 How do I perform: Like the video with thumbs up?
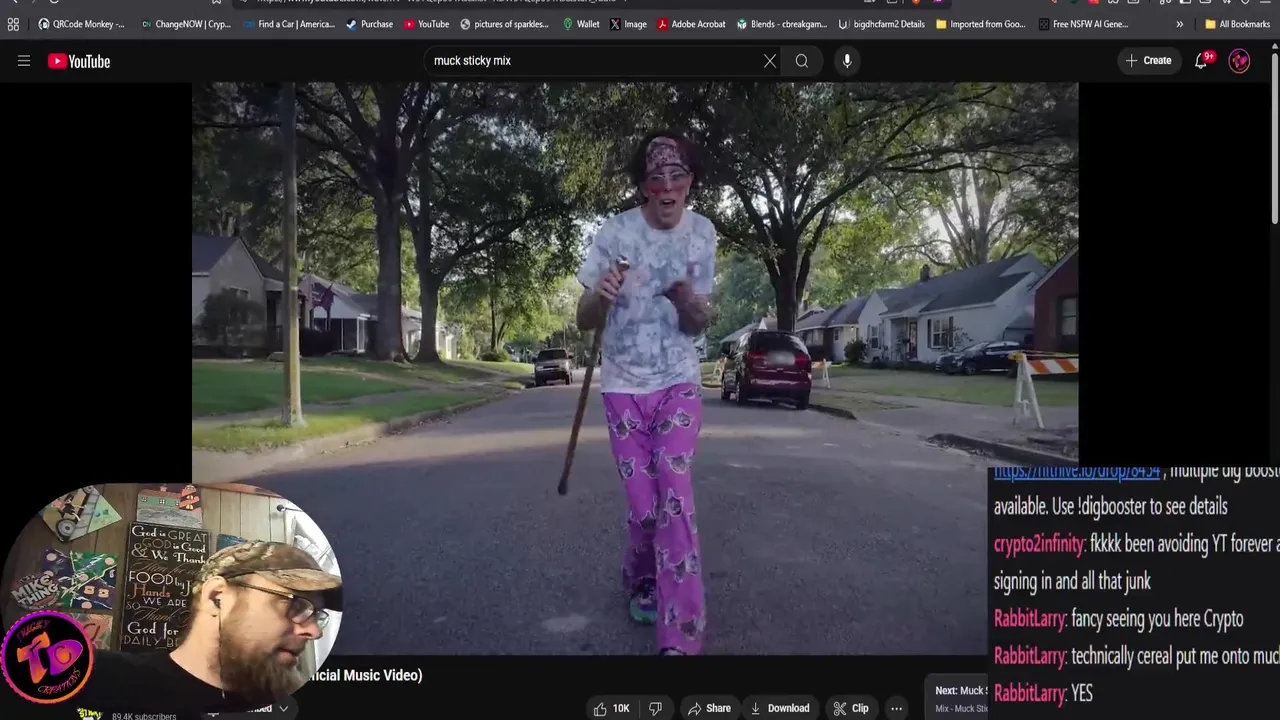612,708
